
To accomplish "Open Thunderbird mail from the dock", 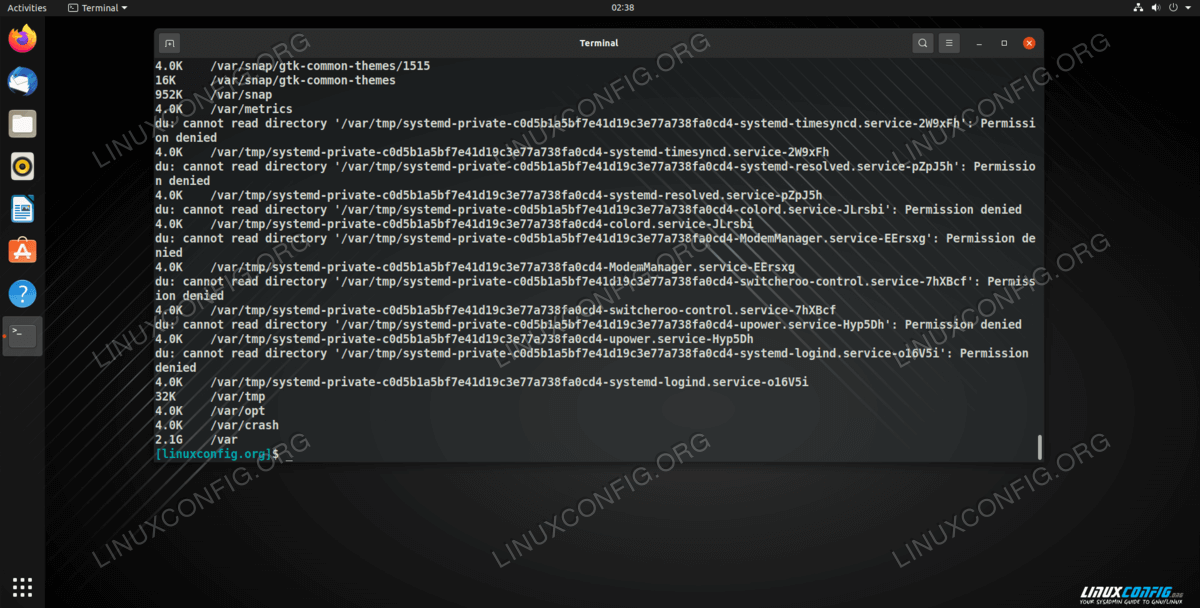I will point(22,81).
